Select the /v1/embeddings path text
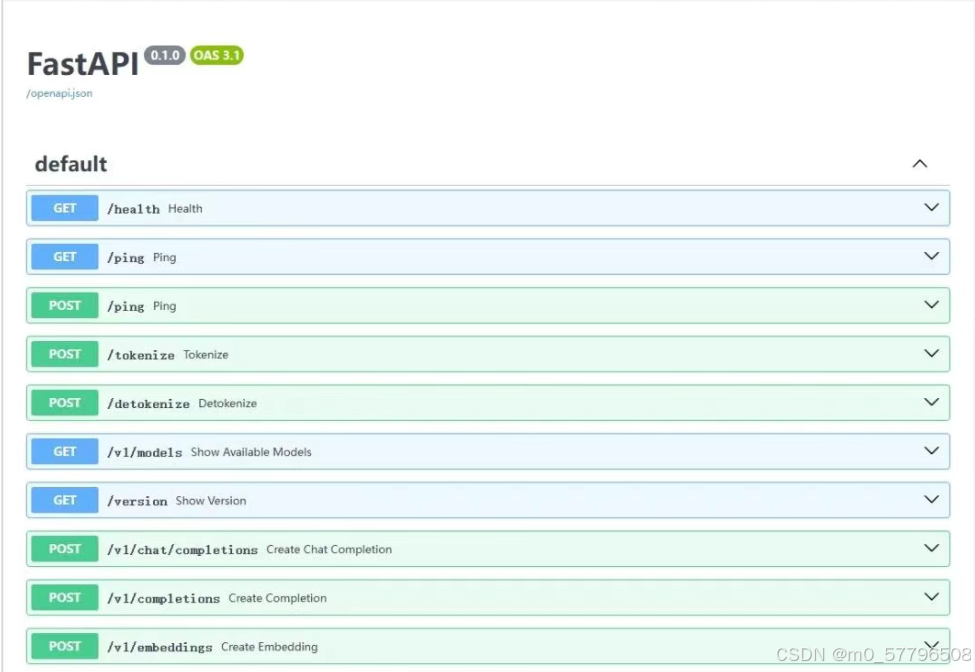 click(x=160, y=647)
